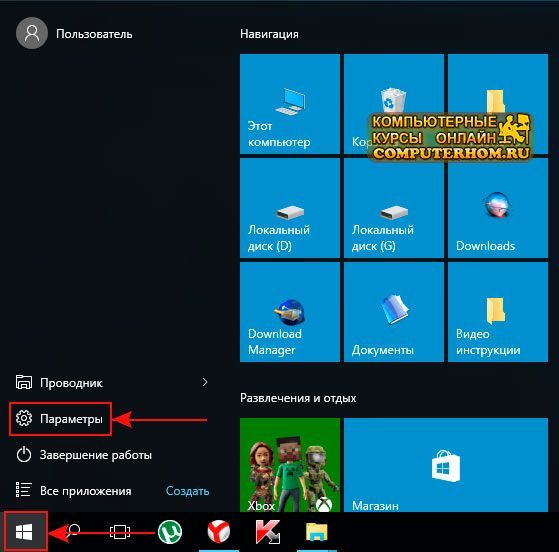
Task: Launch Yandex browser from the taskbar
Action: (219, 532)
